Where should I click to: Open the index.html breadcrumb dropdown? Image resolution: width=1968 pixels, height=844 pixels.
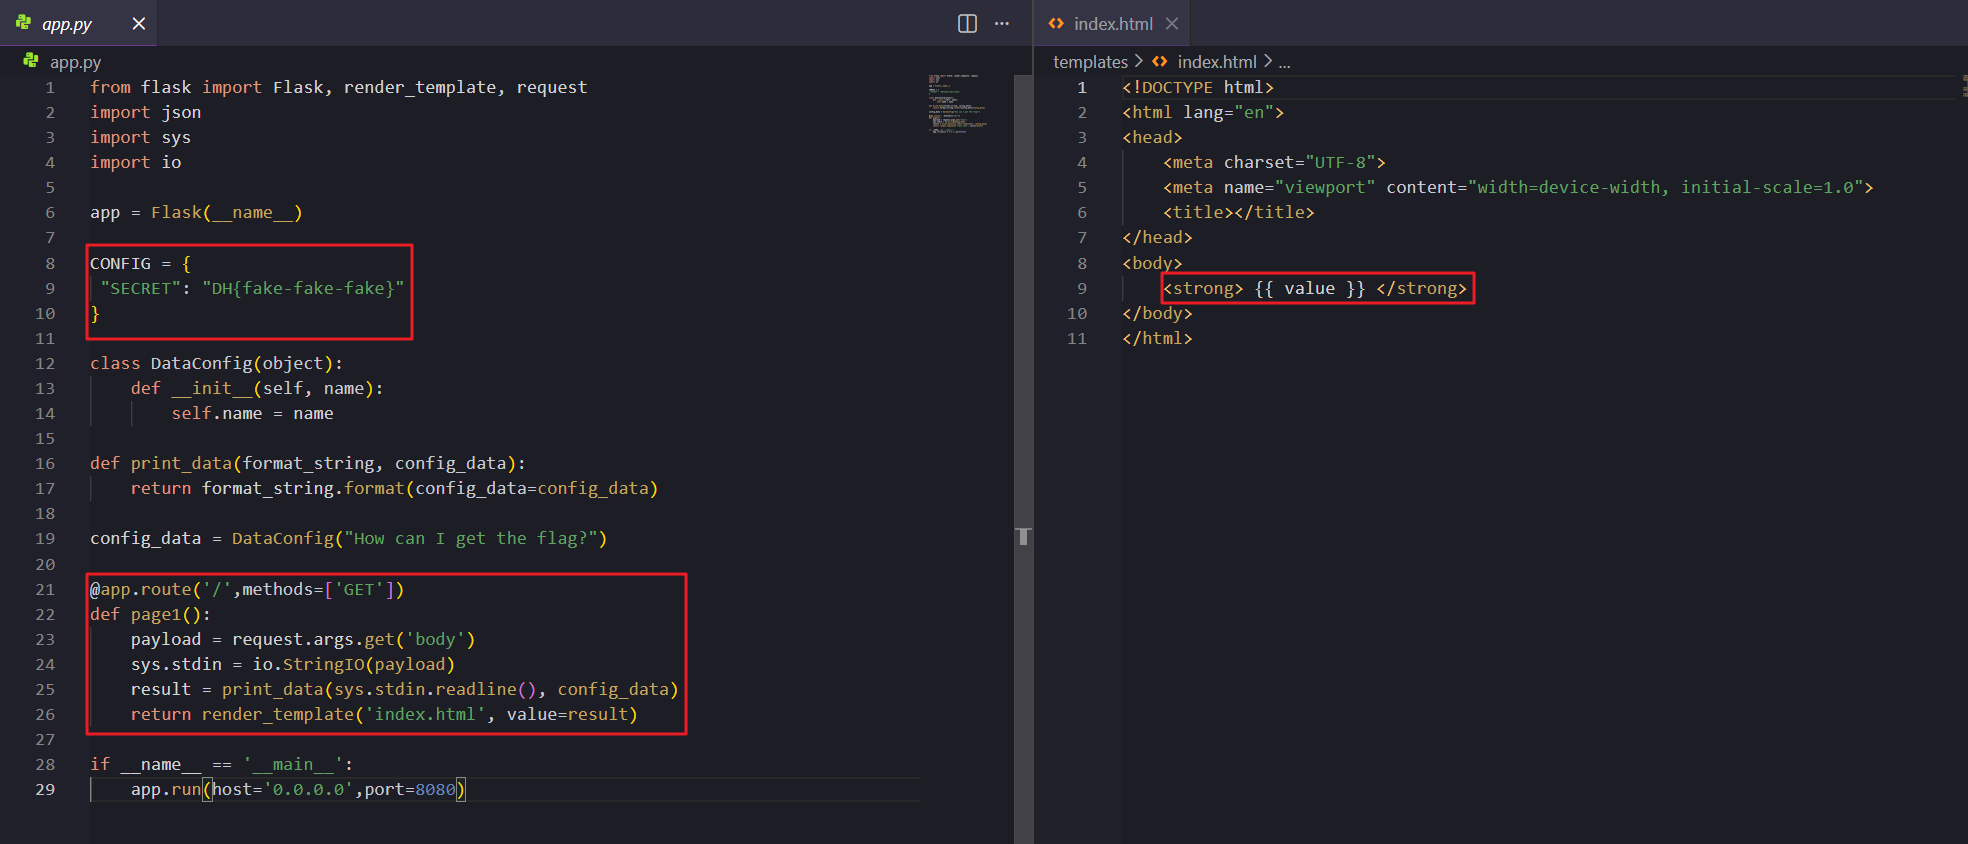tap(1216, 62)
